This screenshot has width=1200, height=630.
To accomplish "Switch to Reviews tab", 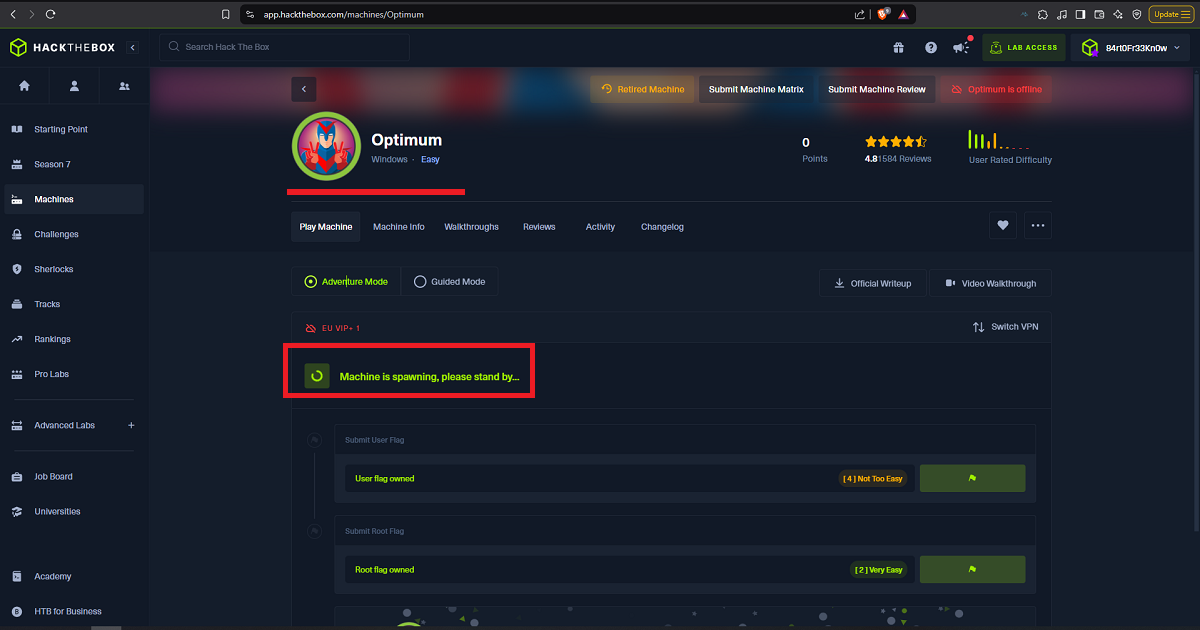I will [x=539, y=227].
